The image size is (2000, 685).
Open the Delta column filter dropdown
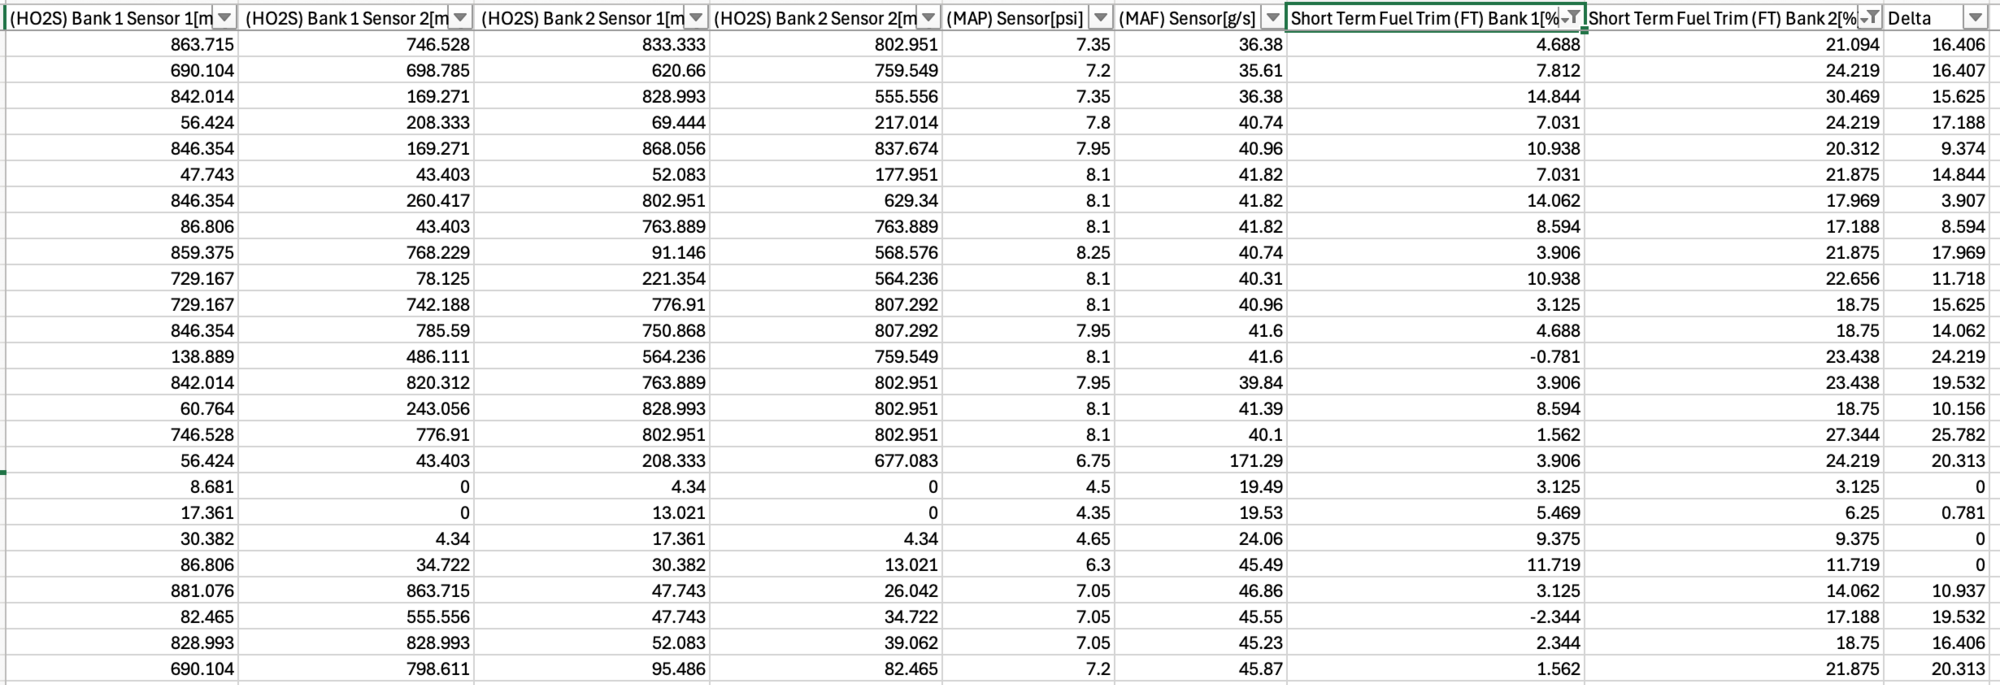point(1974,18)
